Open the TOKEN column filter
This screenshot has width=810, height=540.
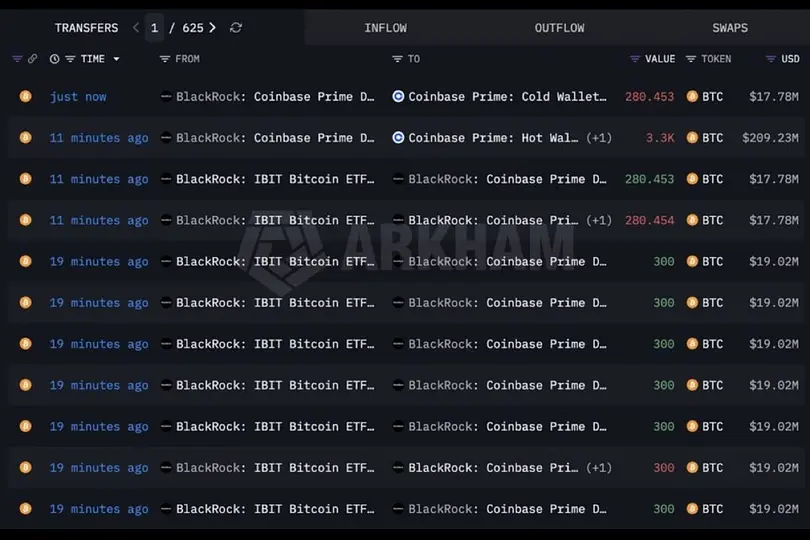[x=691, y=59]
